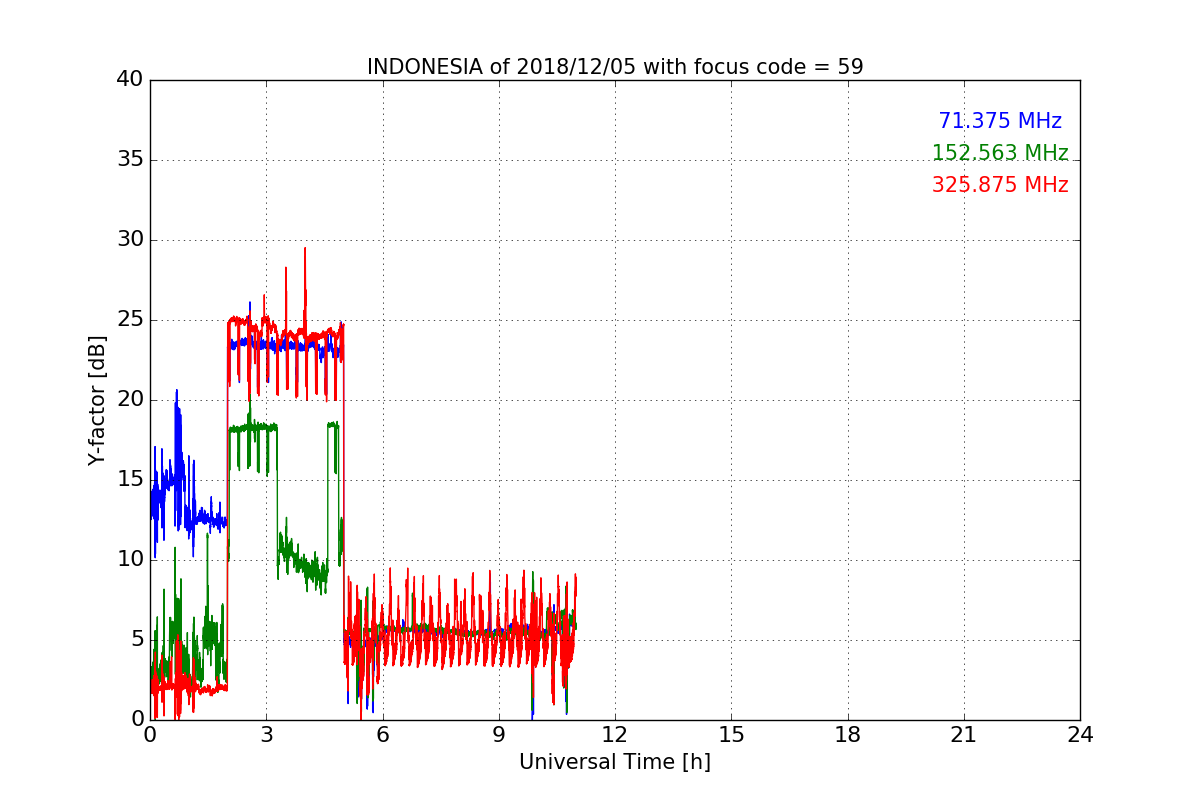The width and height of the screenshot is (1200, 800).
Task: Click y-axis tick value 5
Action: click(137, 640)
